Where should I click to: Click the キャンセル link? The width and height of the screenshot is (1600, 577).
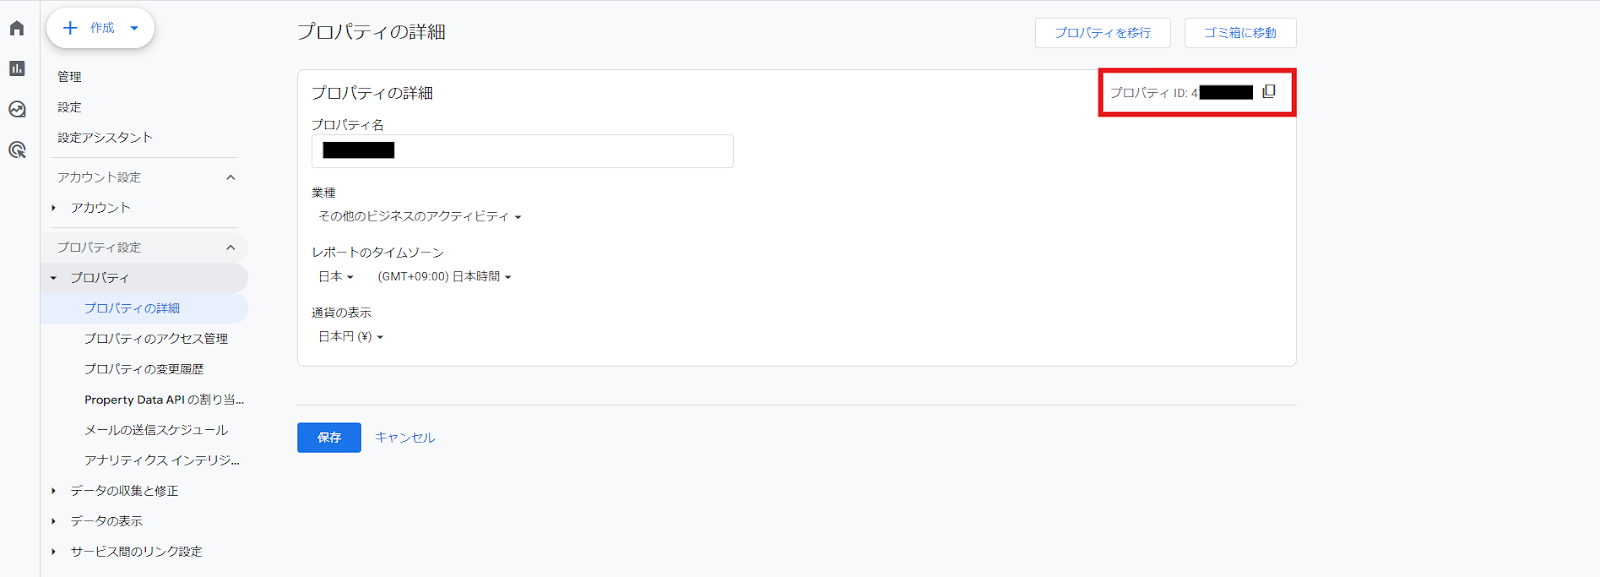coord(405,437)
